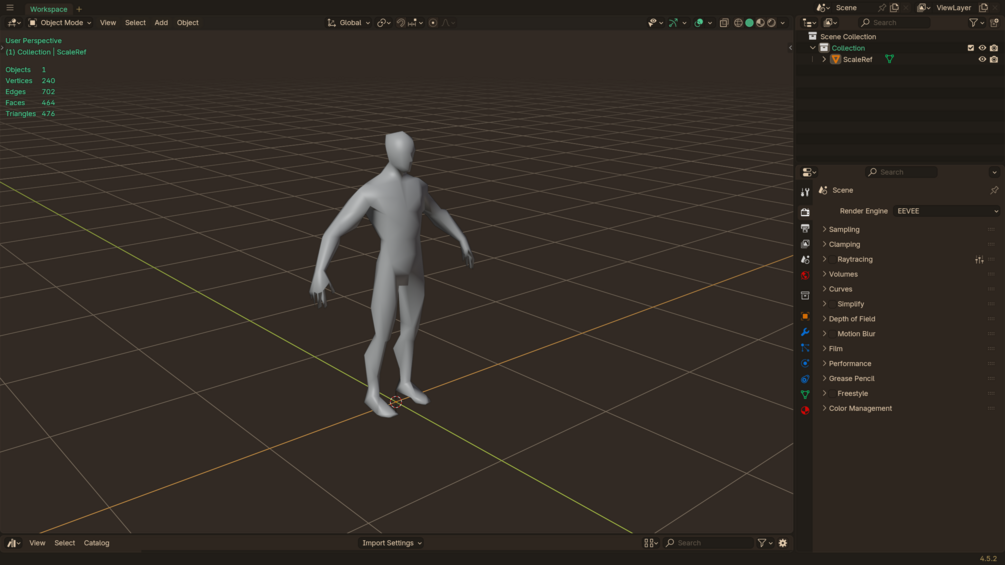1005x565 pixels.
Task: Select solid viewport shading
Action: click(749, 22)
